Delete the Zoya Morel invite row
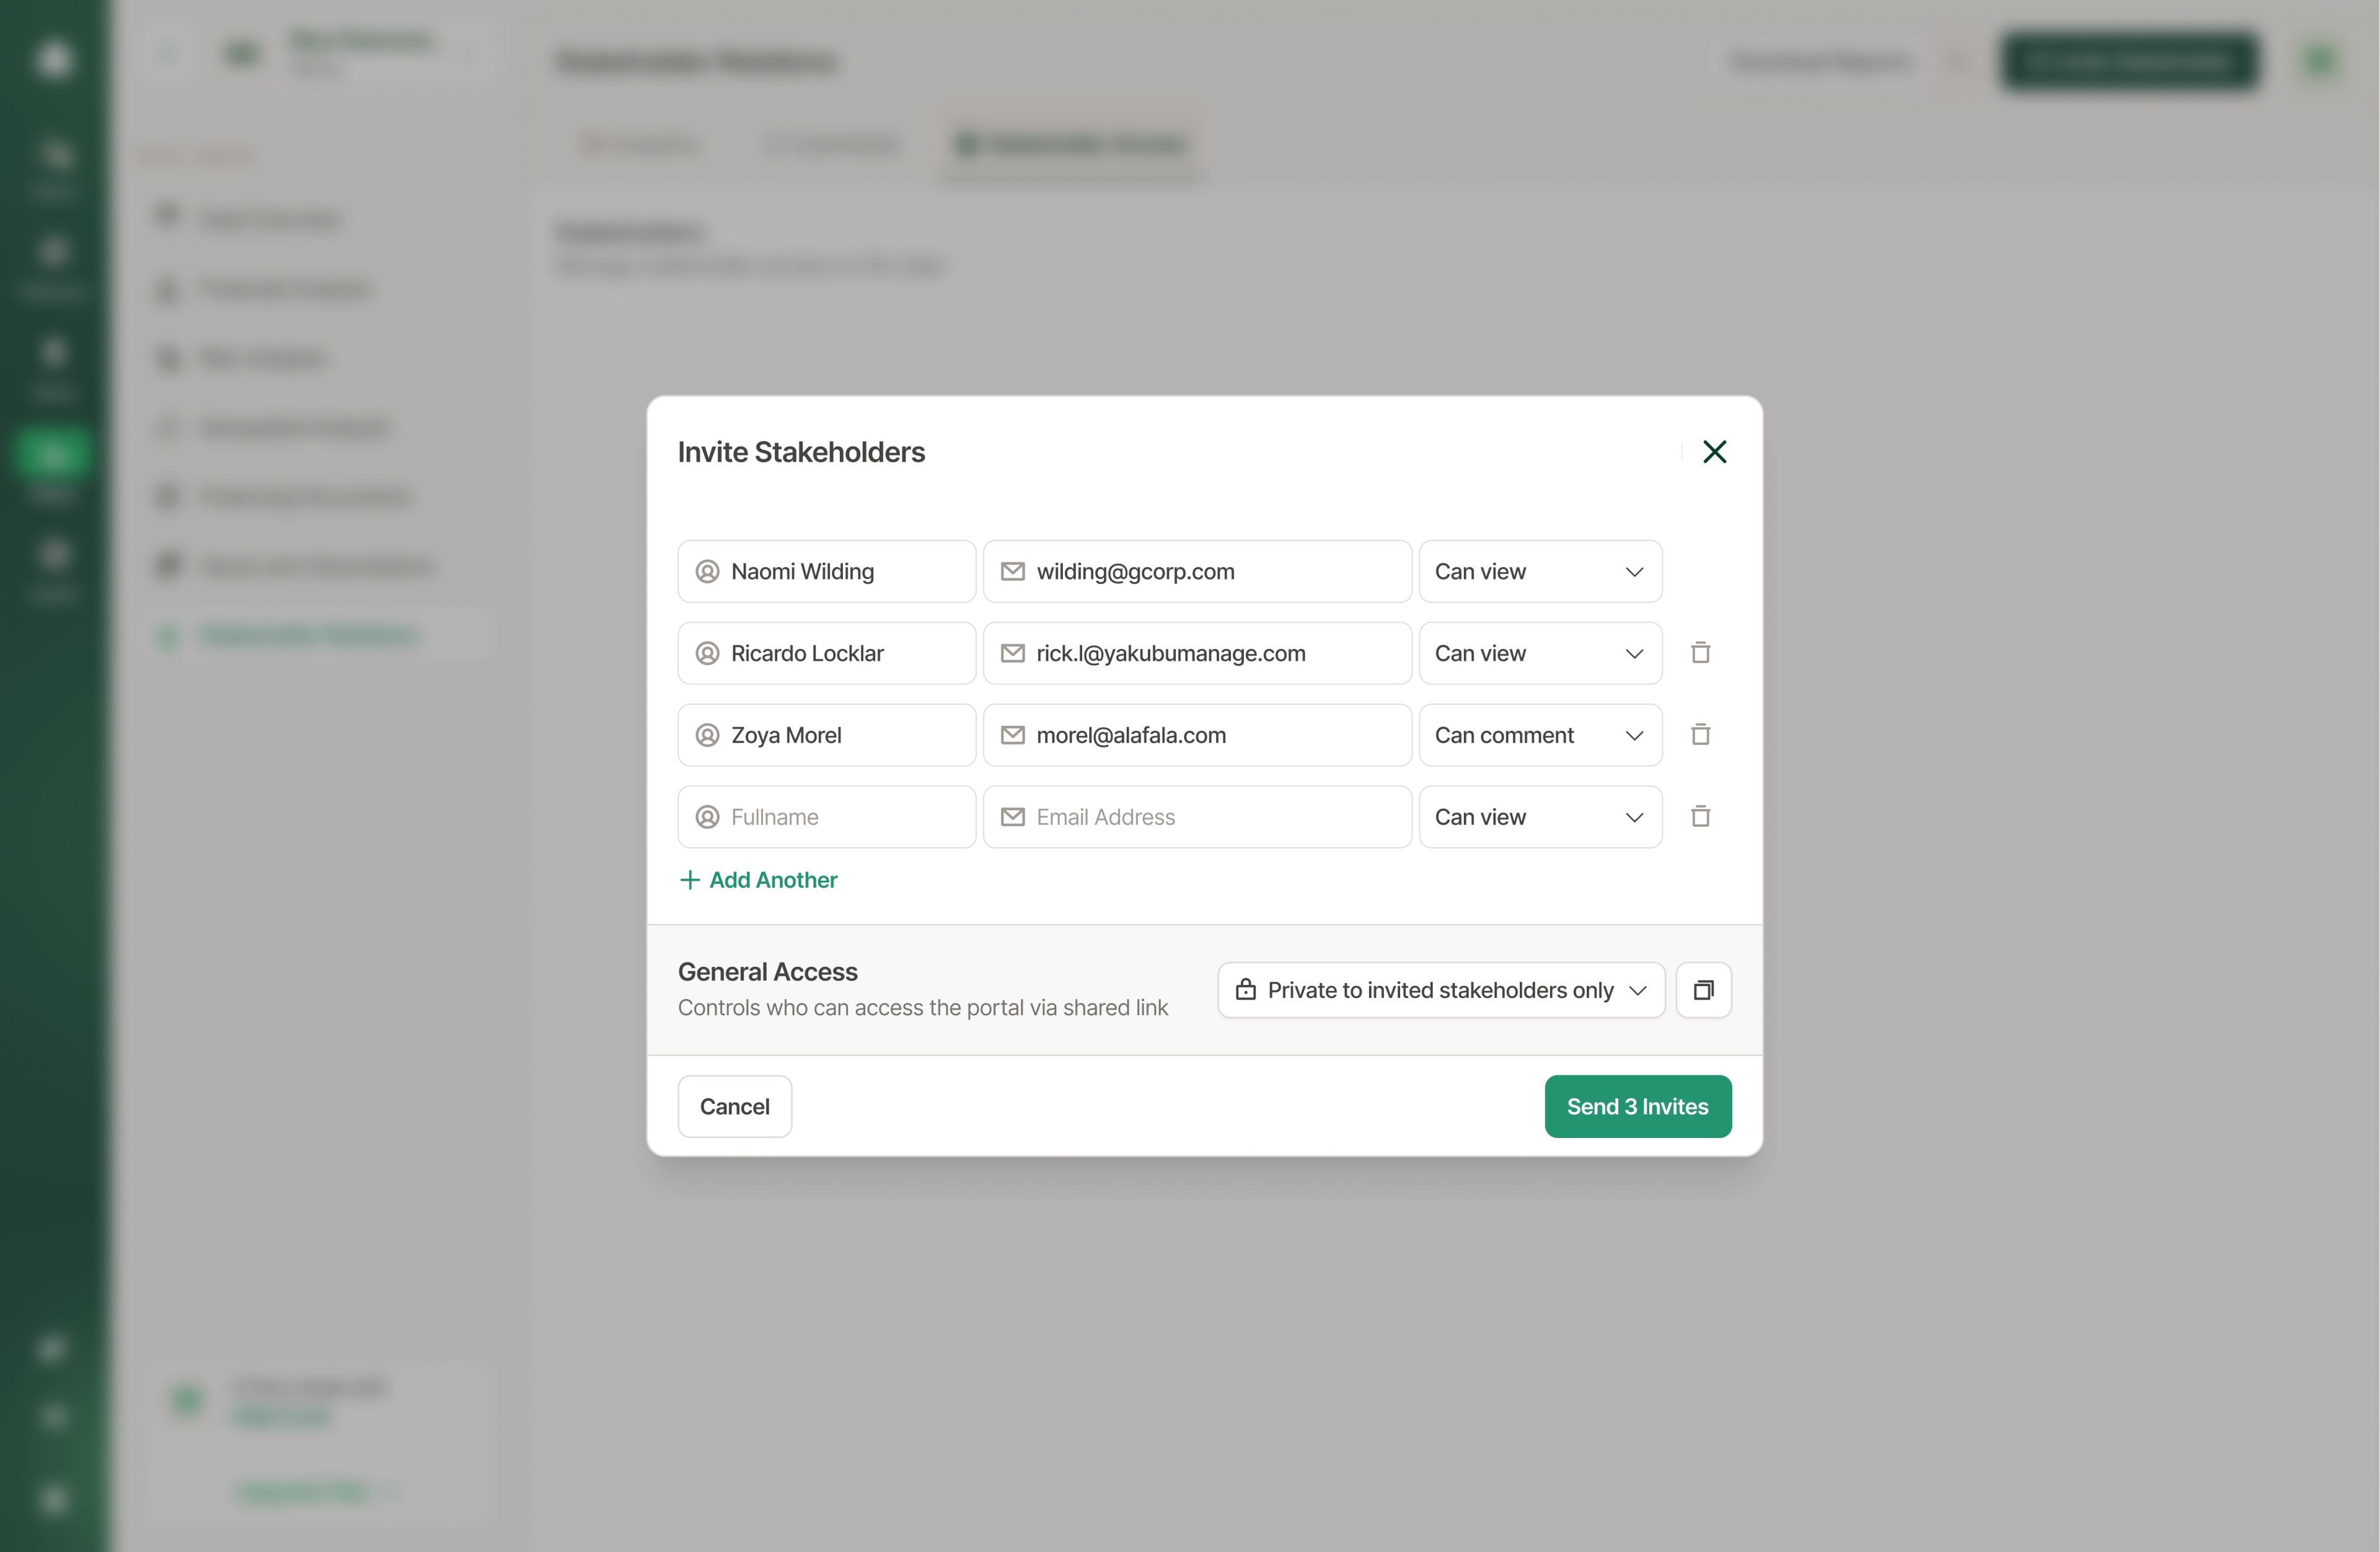 click(x=1700, y=735)
